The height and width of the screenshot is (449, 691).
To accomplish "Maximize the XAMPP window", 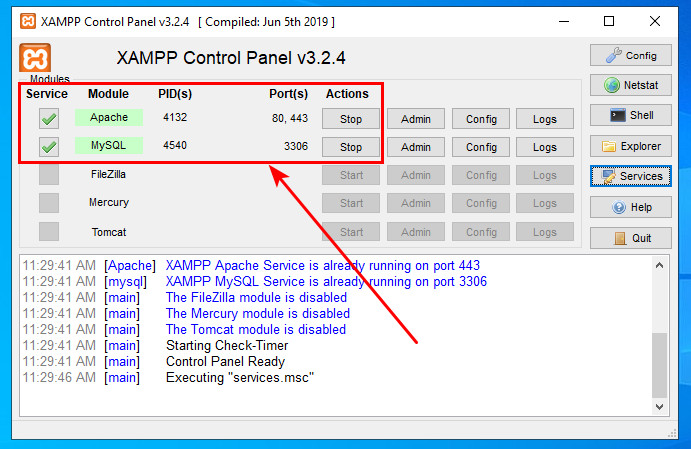I will [x=609, y=21].
